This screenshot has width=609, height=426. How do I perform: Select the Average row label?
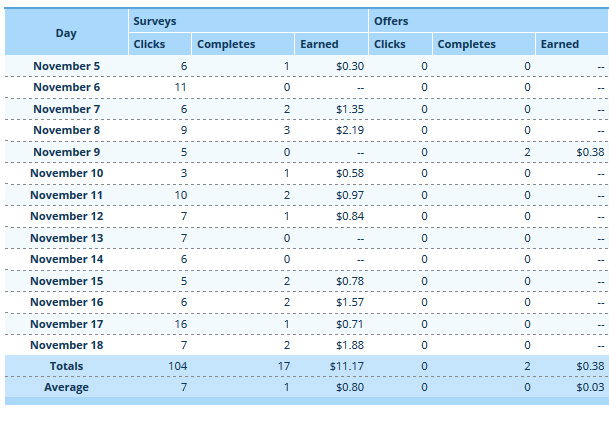click(x=66, y=388)
